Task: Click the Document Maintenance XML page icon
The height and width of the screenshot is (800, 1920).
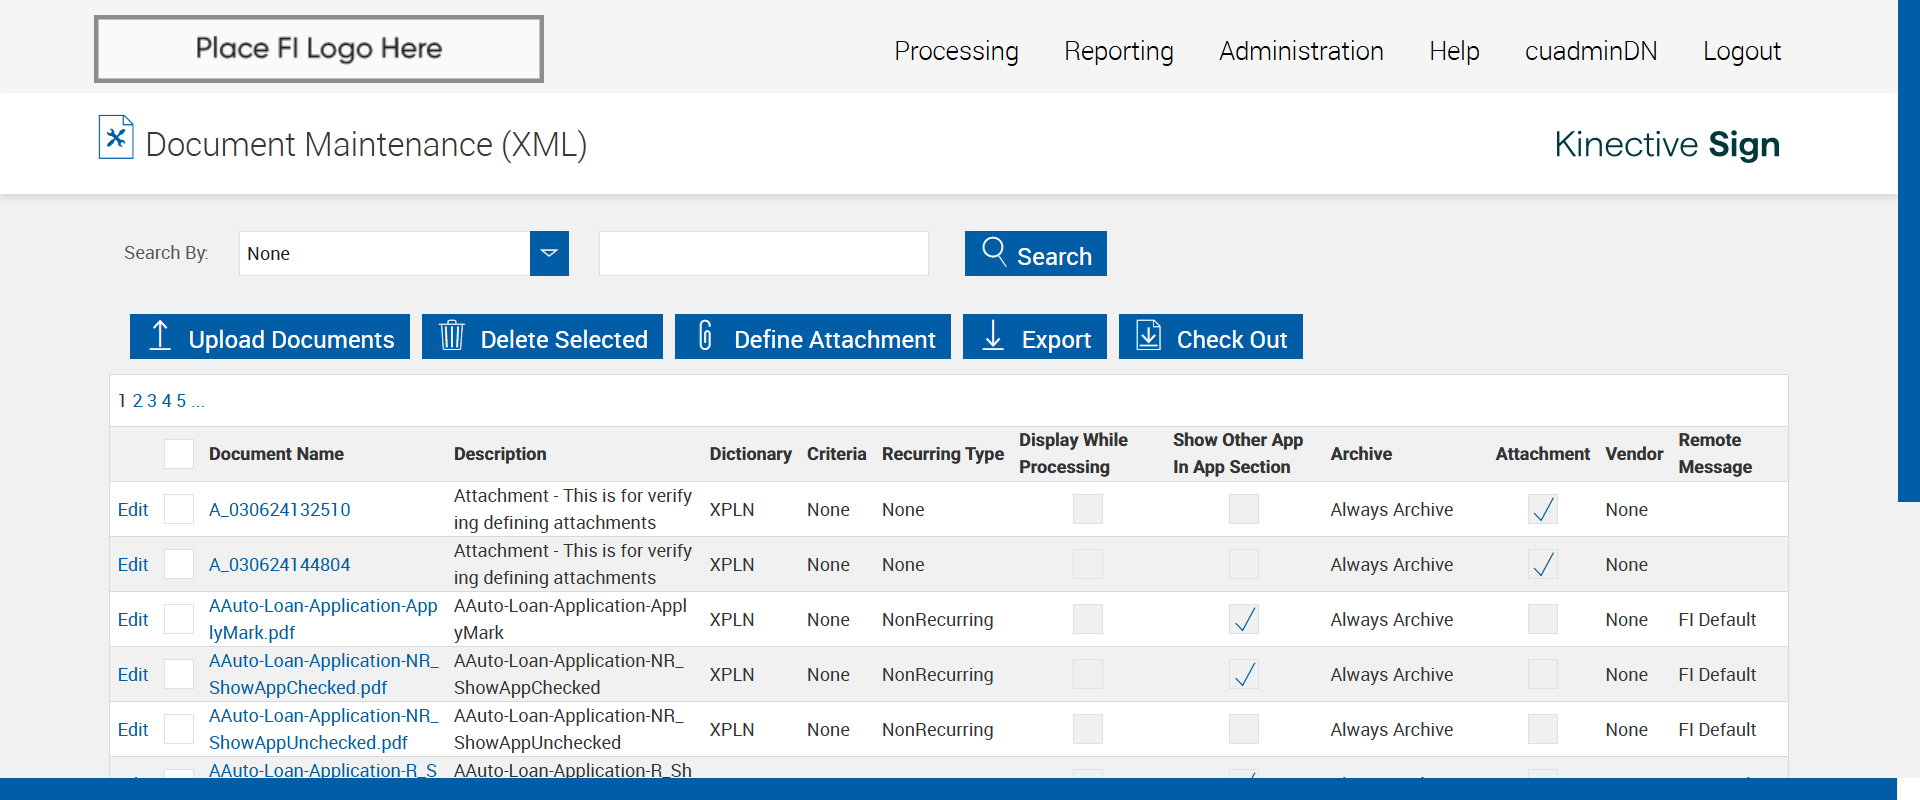Action: click(116, 138)
